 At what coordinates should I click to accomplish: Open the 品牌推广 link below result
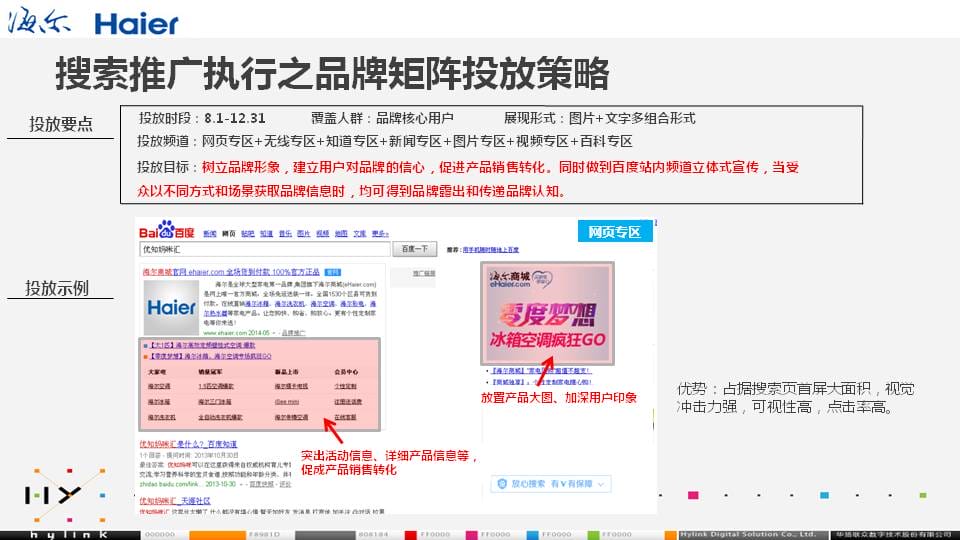coord(293,333)
